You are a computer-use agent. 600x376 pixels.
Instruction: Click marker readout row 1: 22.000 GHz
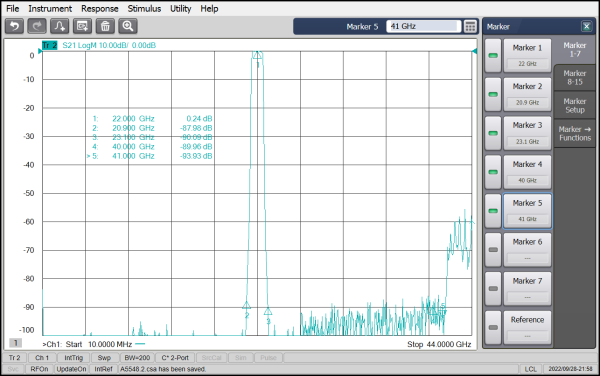tap(152, 119)
